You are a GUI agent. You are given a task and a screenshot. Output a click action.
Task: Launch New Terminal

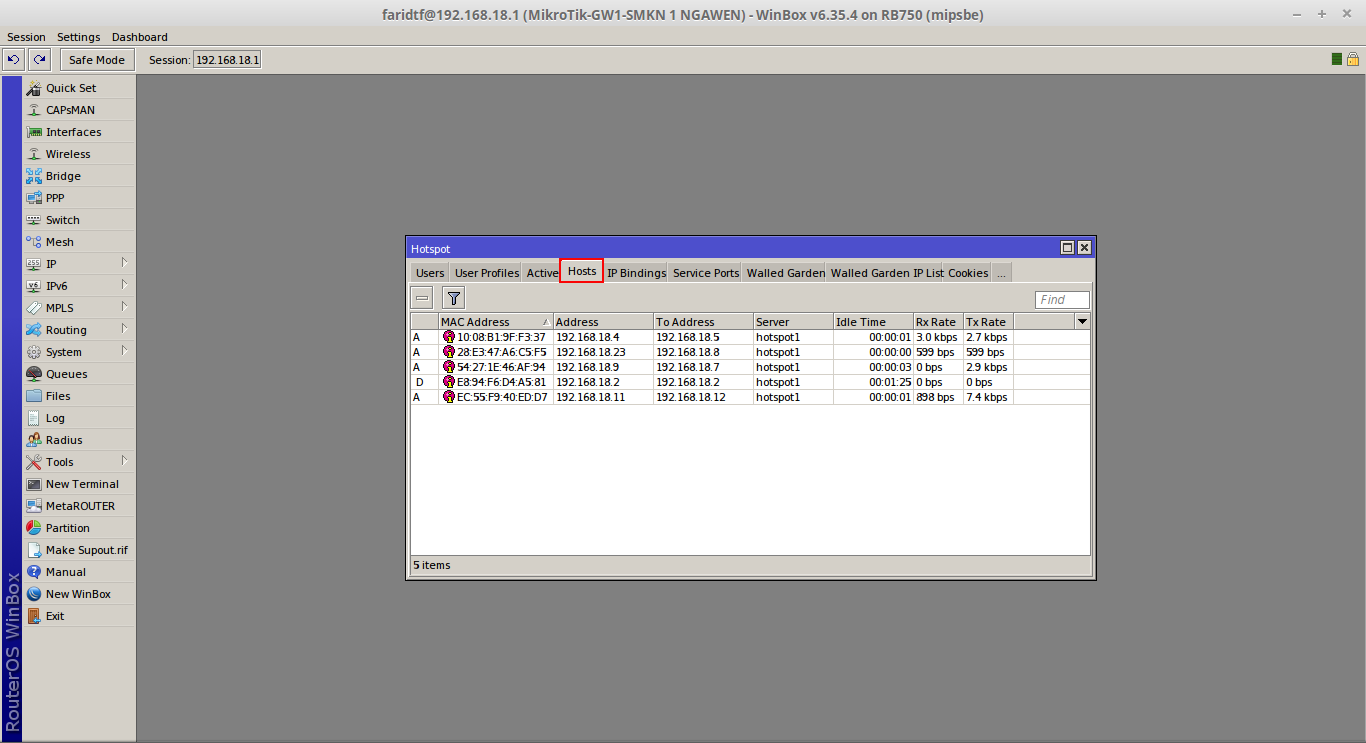[79, 484]
